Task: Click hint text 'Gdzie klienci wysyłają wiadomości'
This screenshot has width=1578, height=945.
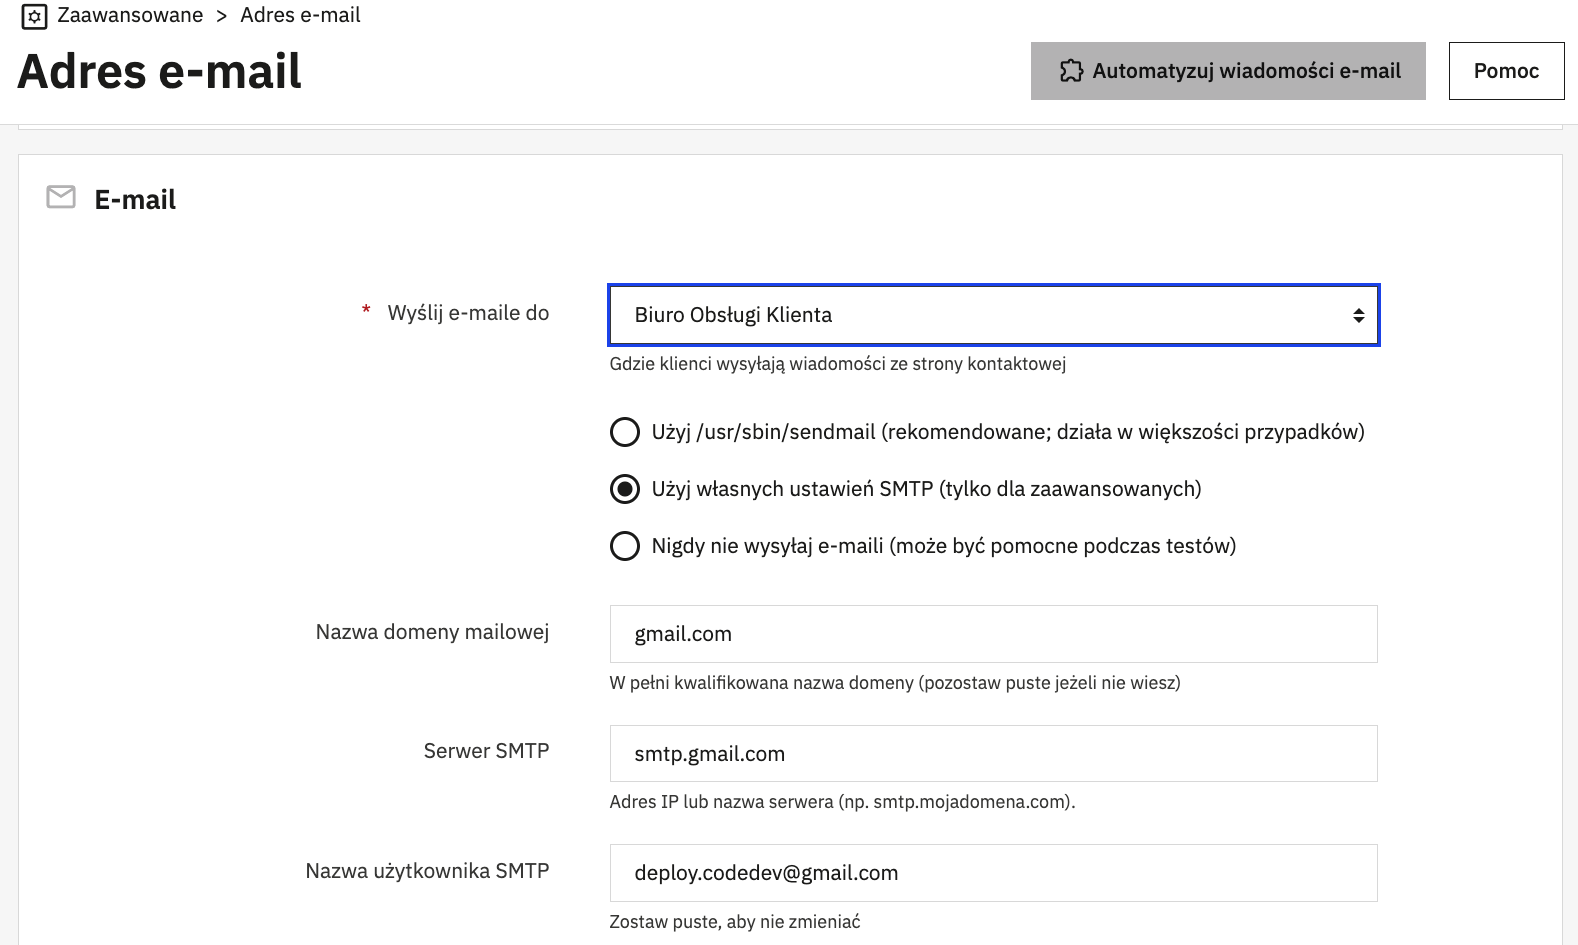Action: (838, 364)
